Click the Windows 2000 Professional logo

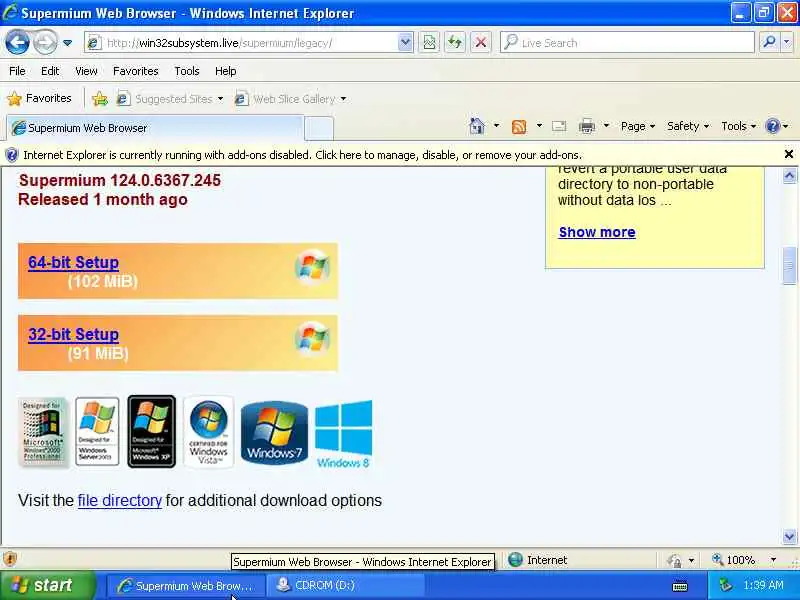[x=43, y=433]
